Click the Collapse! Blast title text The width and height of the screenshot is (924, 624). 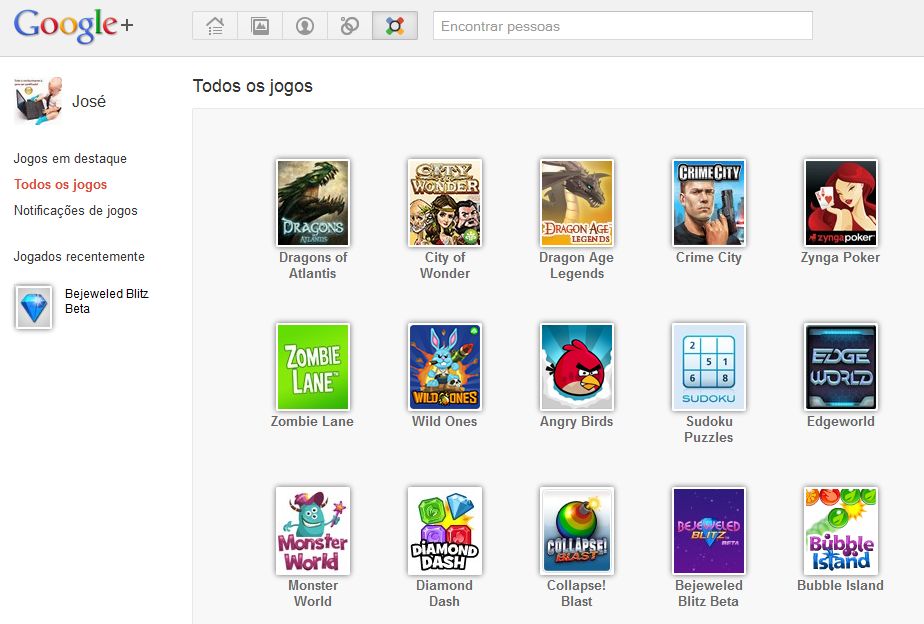pos(576,593)
